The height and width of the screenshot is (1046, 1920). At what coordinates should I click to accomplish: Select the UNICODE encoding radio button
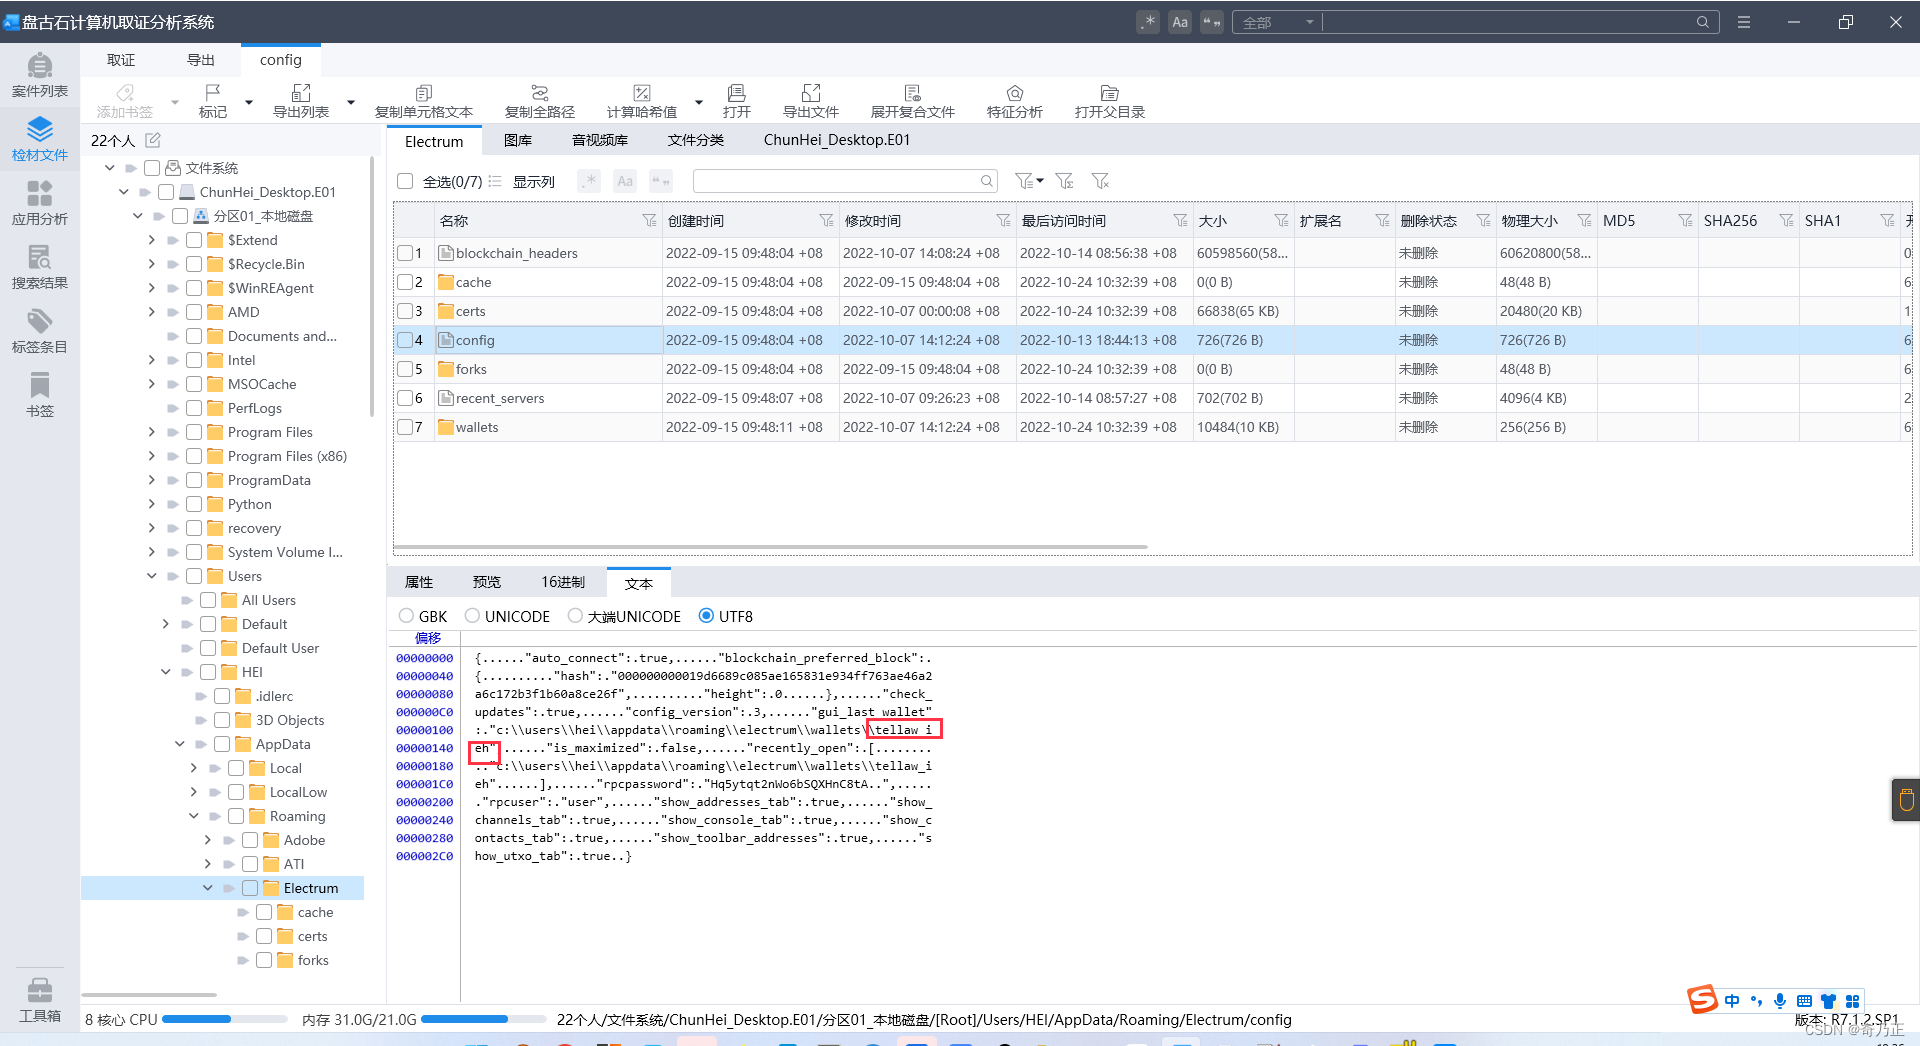pos(472,616)
